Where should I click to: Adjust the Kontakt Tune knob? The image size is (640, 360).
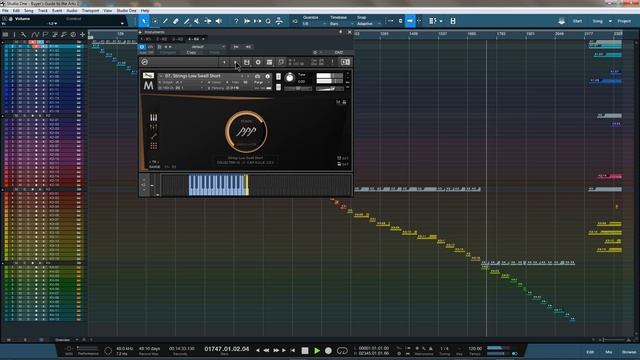click(x=289, y=78)
